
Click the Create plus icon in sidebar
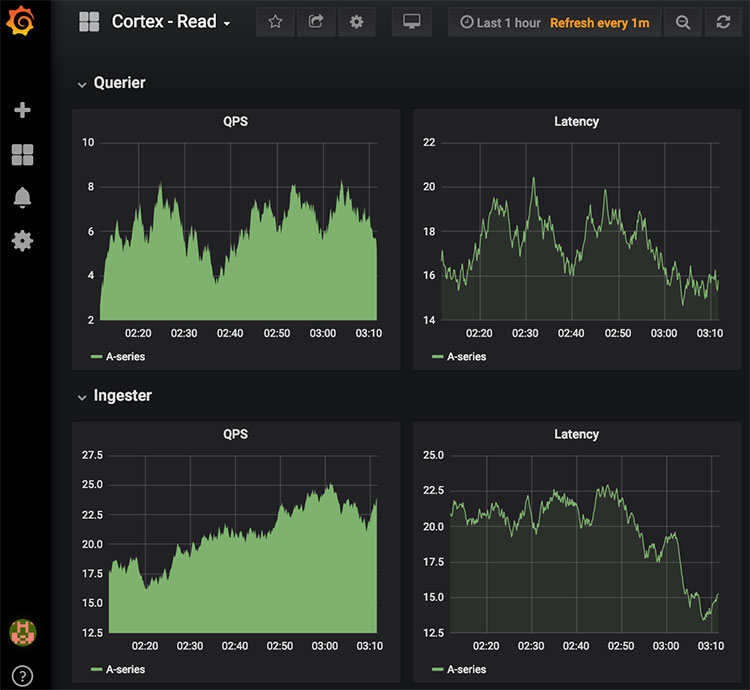(22, 110)
